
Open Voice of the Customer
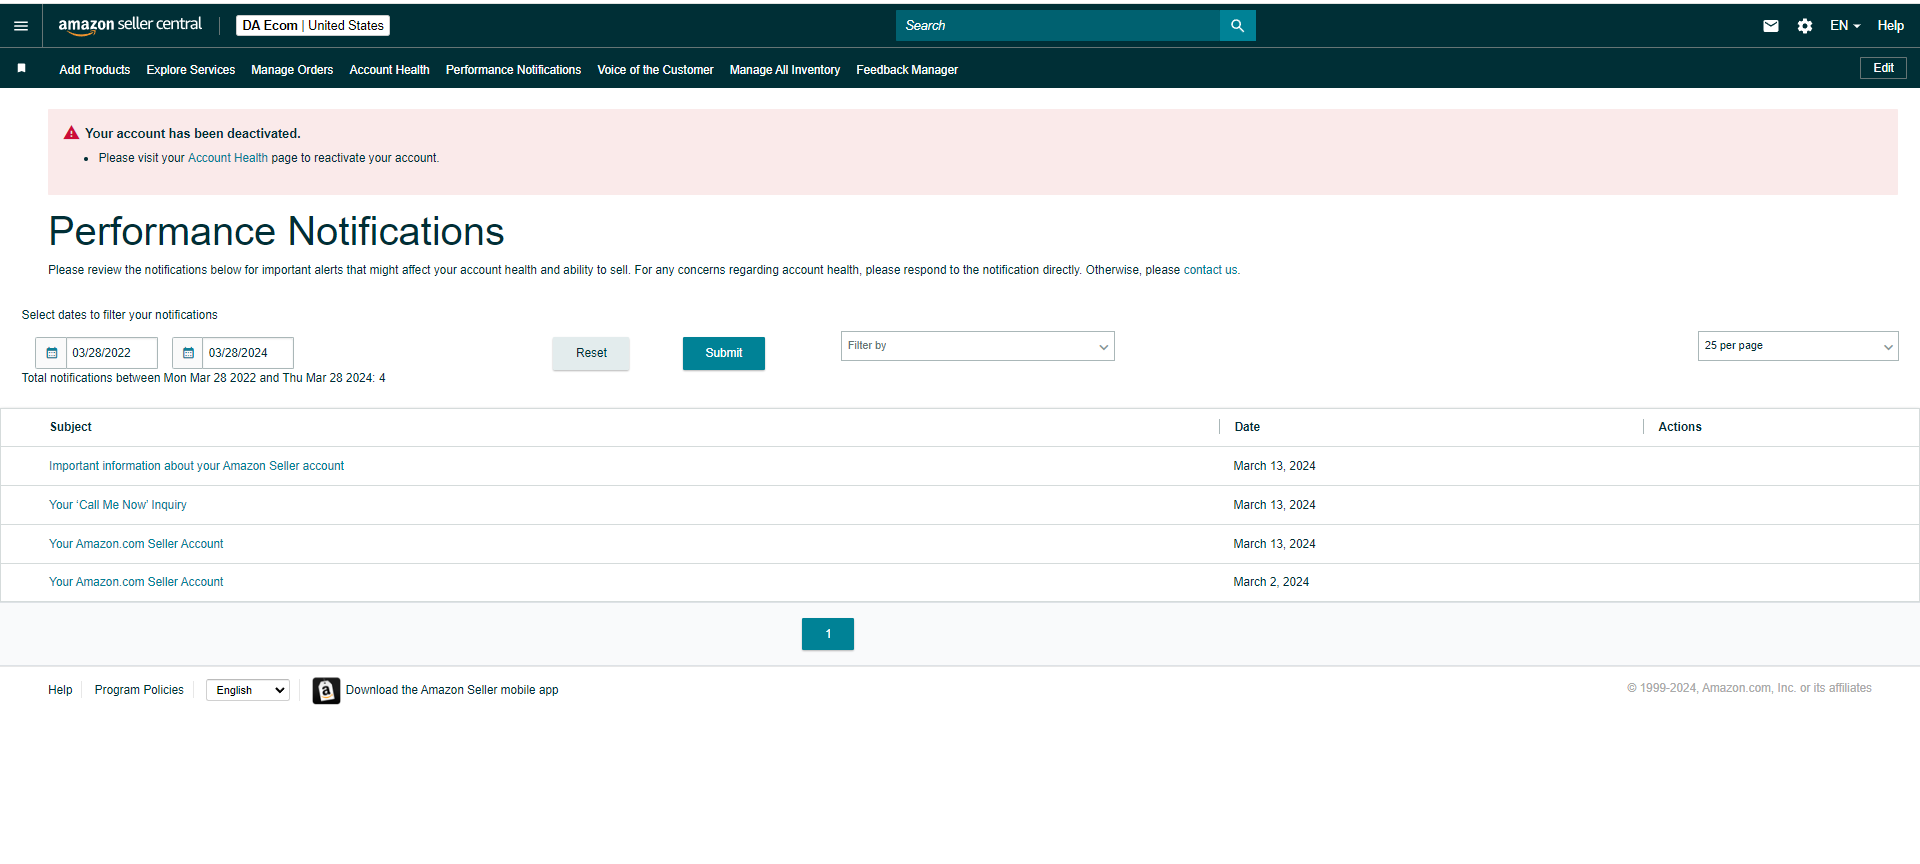click(x=655, y=70)
